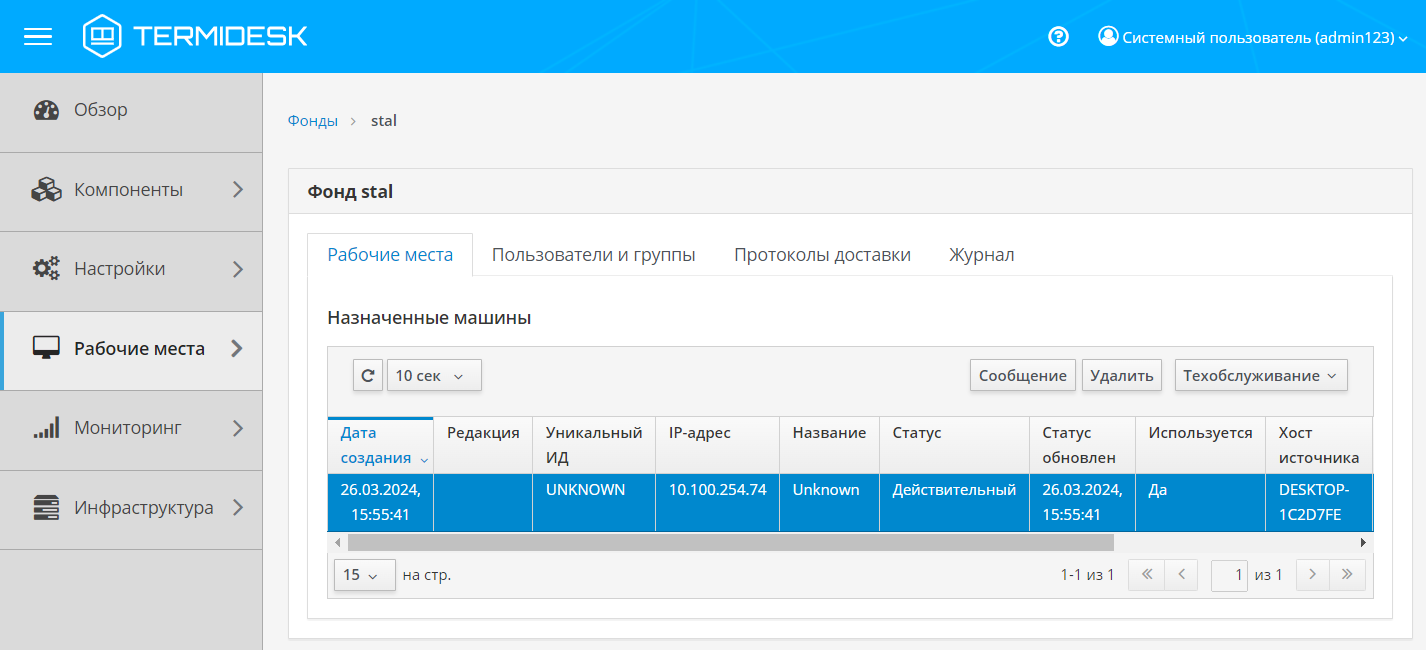Open the hamburger navigation menu
Screen dimensions: 1426x650
[x=38, y=37]
